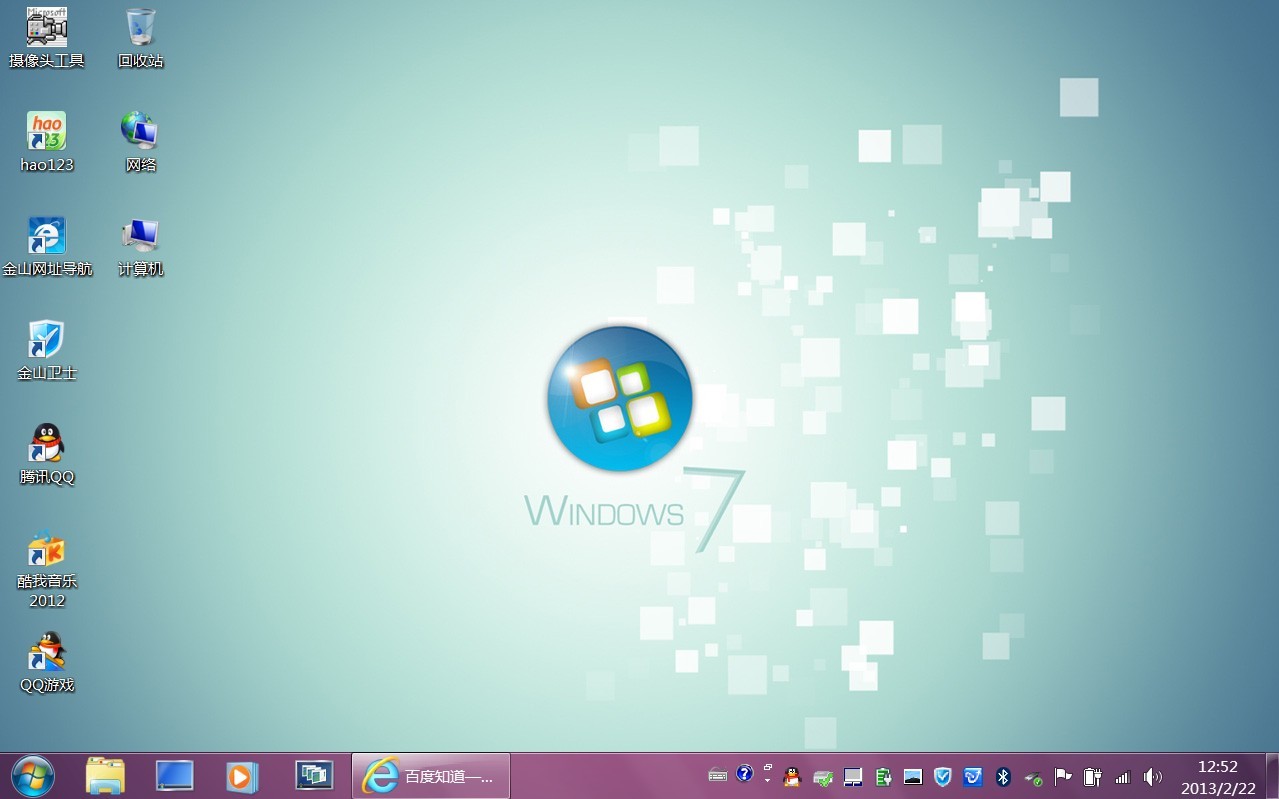1279x799 pixels.
Task: Select the 金山卫士 desktop shortcut
Action: tap(46, 350)
